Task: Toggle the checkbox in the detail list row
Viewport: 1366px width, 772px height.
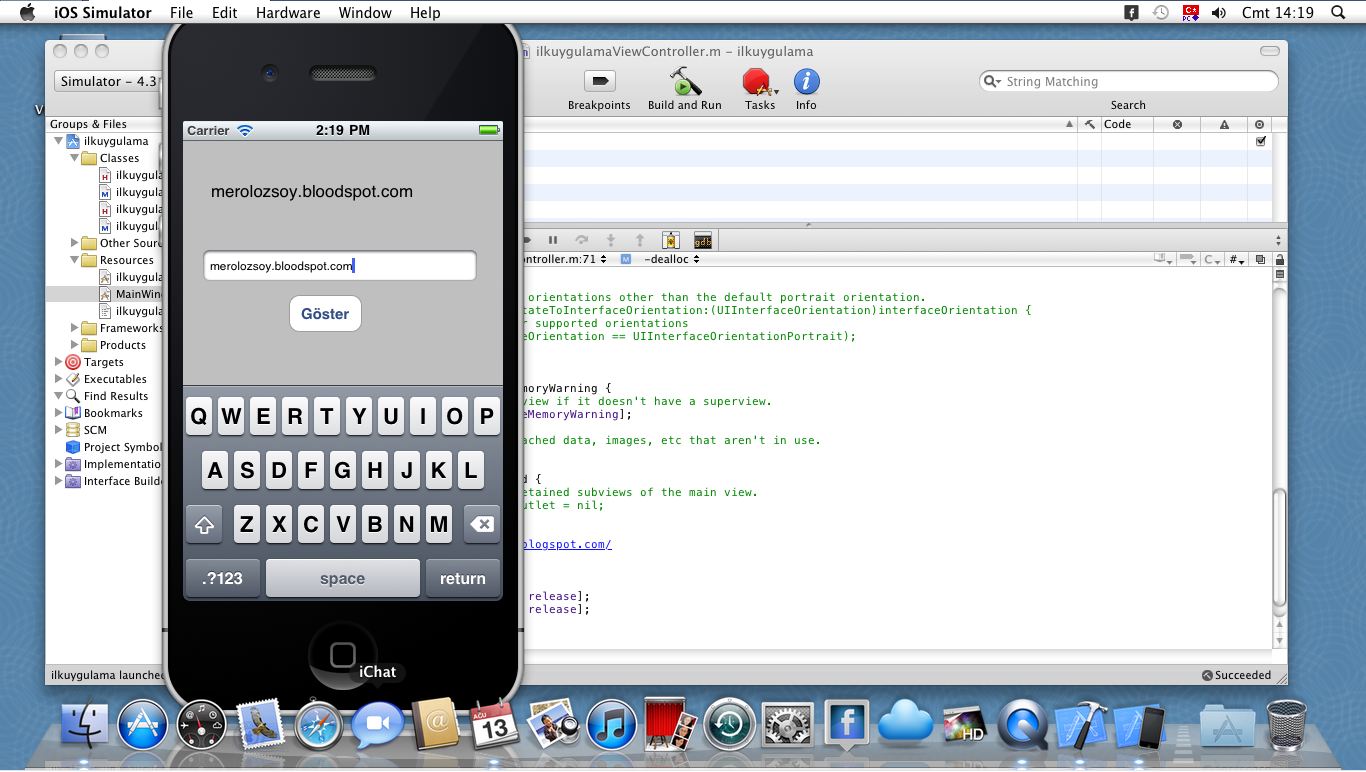Action: coord(1260,141)
